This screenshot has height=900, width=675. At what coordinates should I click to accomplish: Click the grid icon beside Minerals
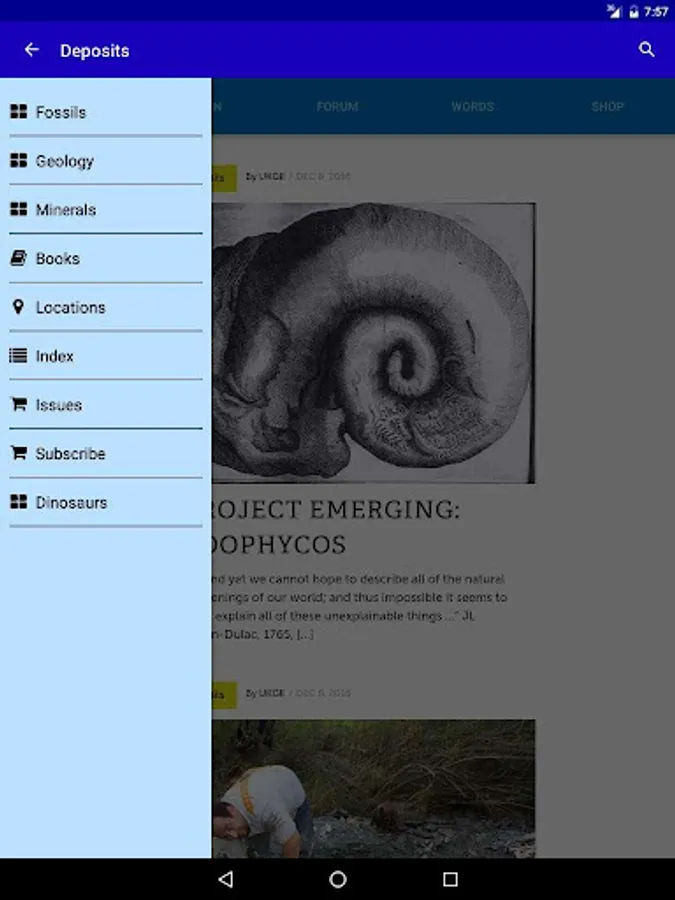(x=18, y=209)
